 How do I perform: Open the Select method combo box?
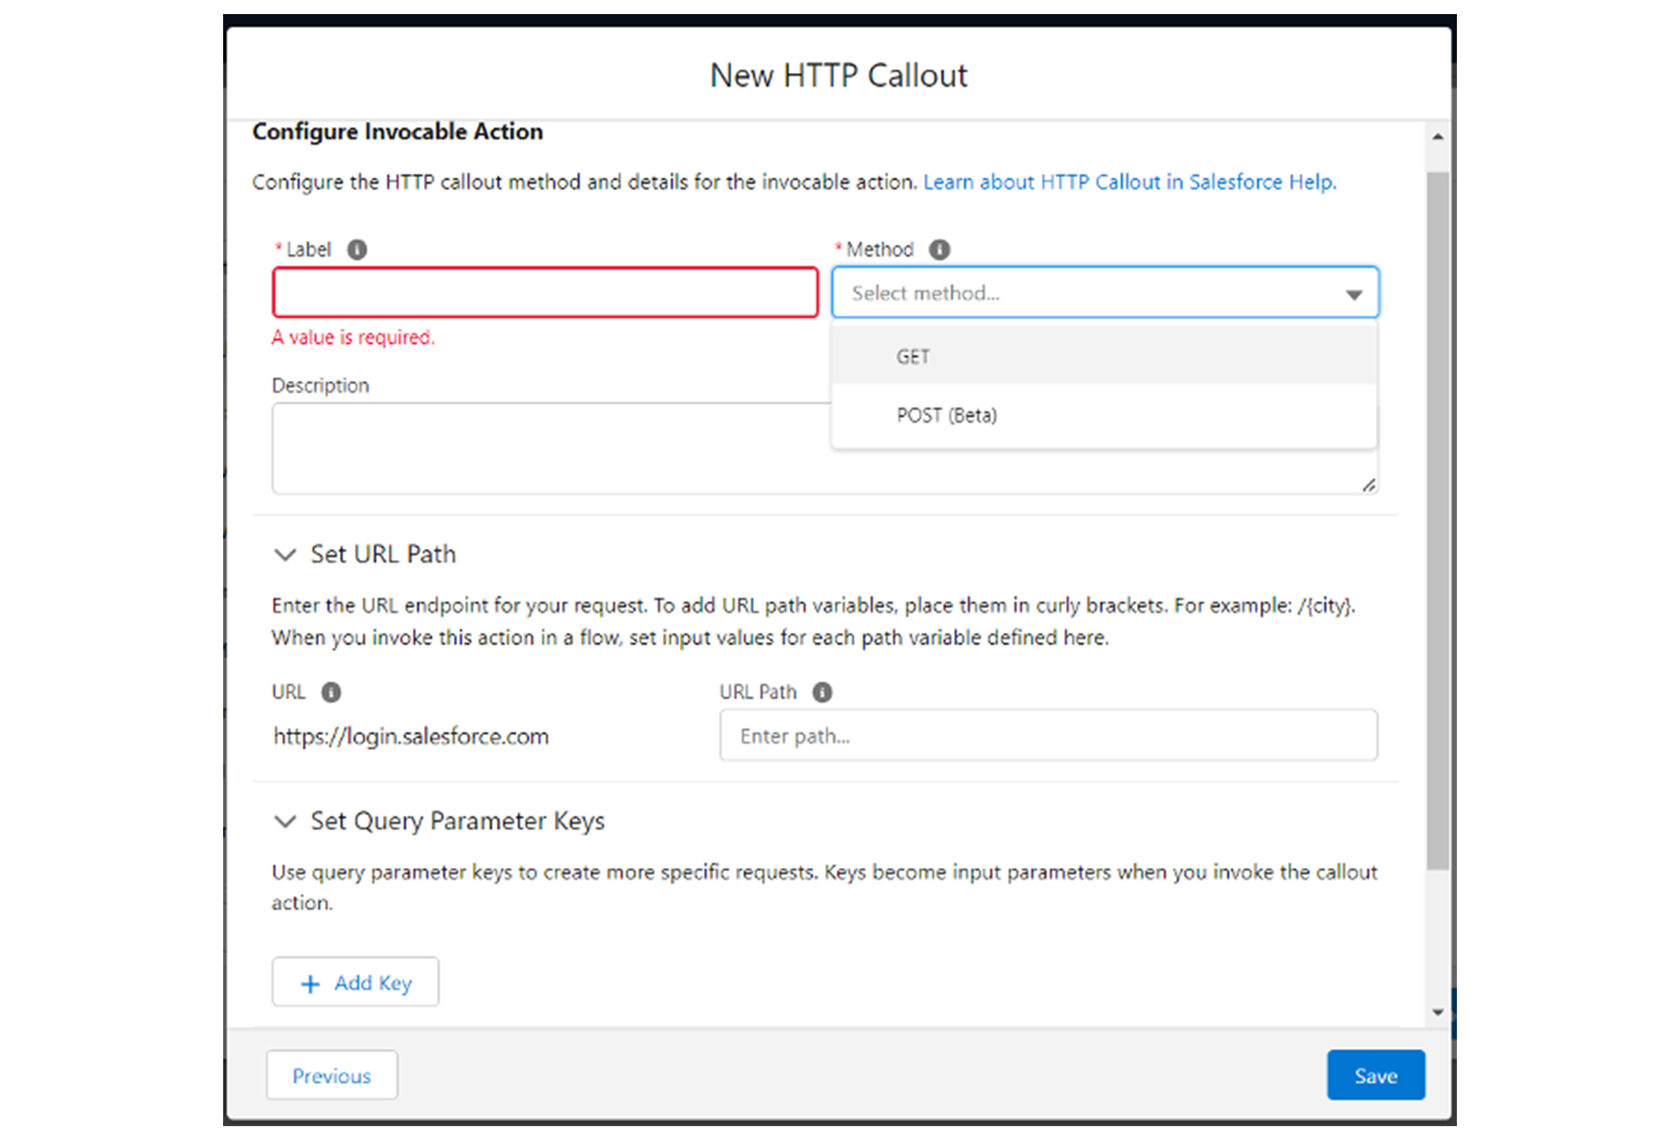tap(1105, 293)
